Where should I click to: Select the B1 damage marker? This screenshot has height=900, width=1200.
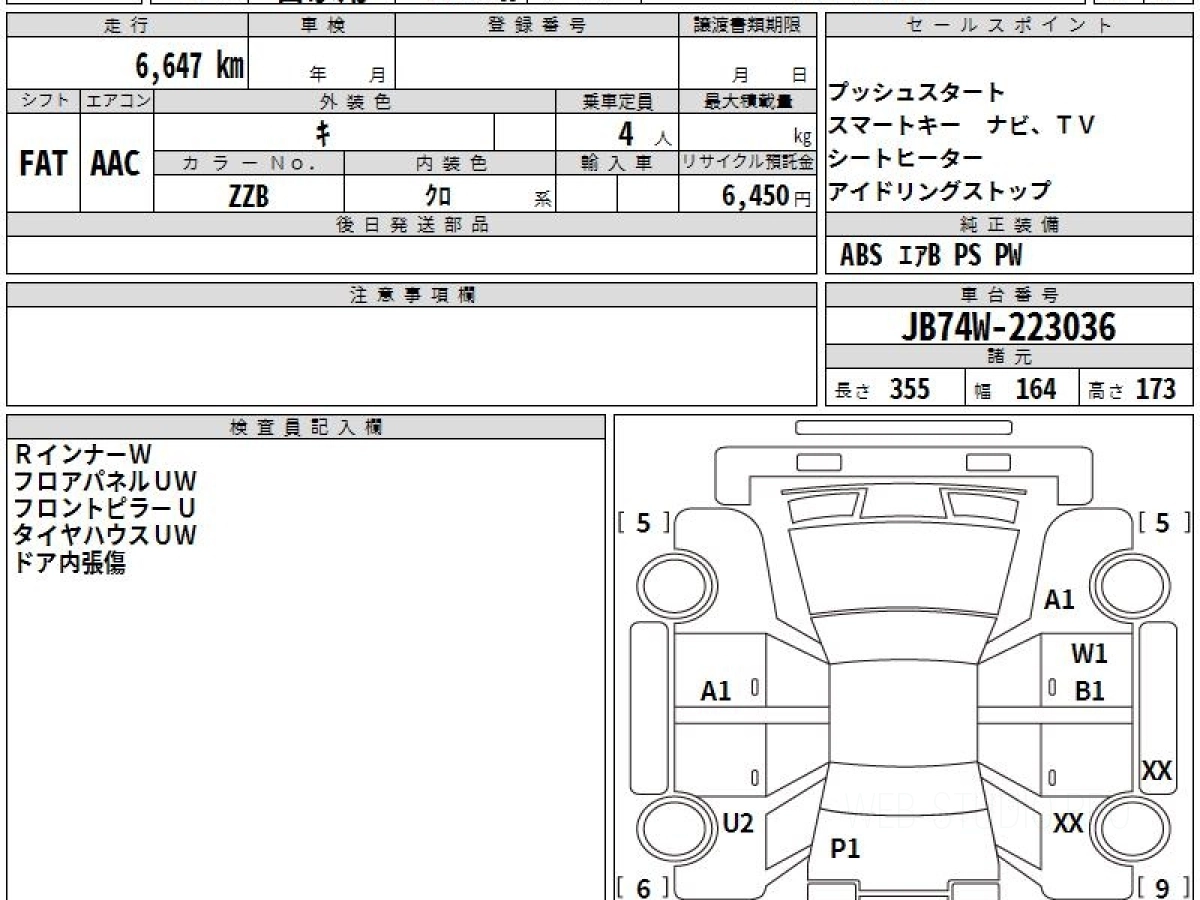click(1089, 690)
